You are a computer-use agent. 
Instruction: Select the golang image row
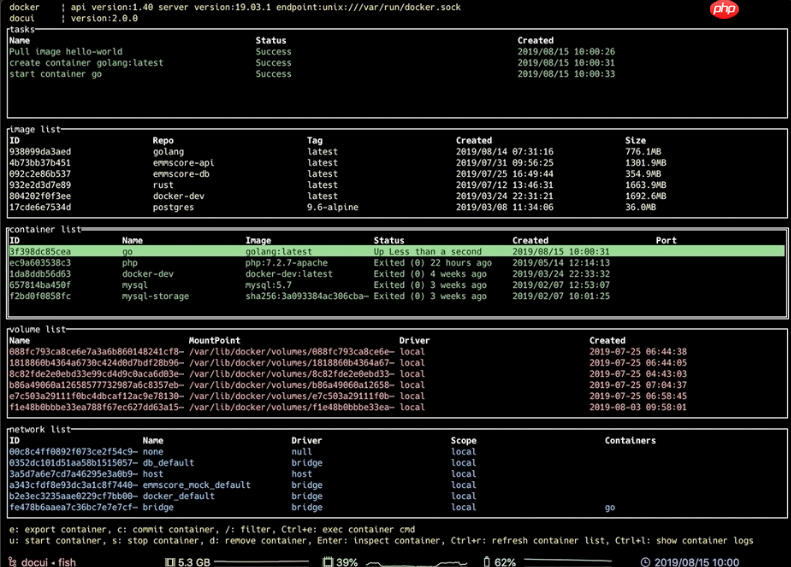397,151
